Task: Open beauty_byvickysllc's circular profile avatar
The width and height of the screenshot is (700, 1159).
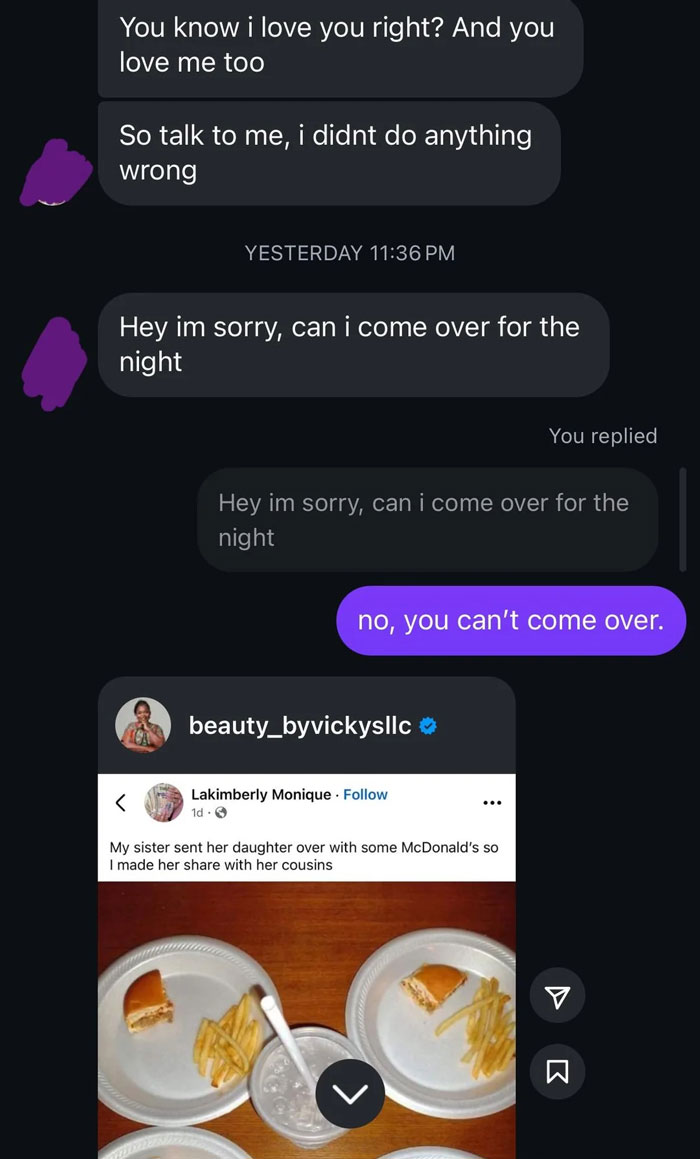Action: pyautogui.click(x=142, y=725)
